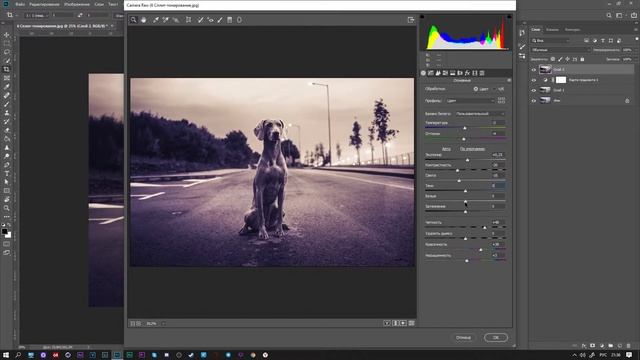The image size is (640, 360).
Task: Open the layer blend mode dropdown
Action: point(560,50)
